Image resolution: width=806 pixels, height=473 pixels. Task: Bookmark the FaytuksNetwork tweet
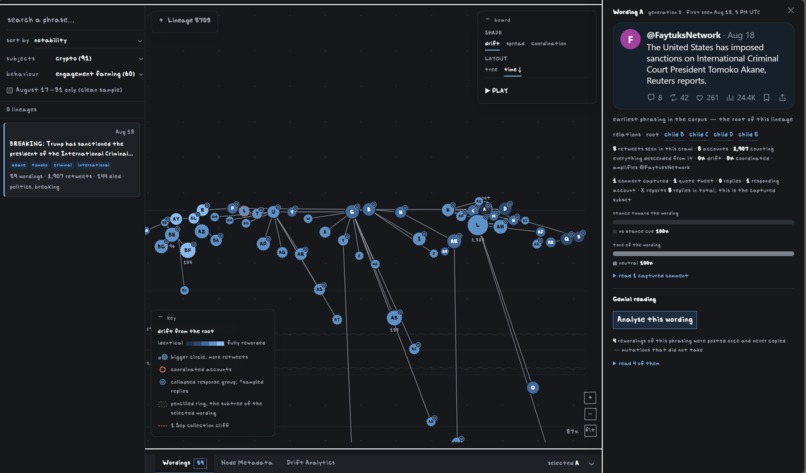click(766, 98)
